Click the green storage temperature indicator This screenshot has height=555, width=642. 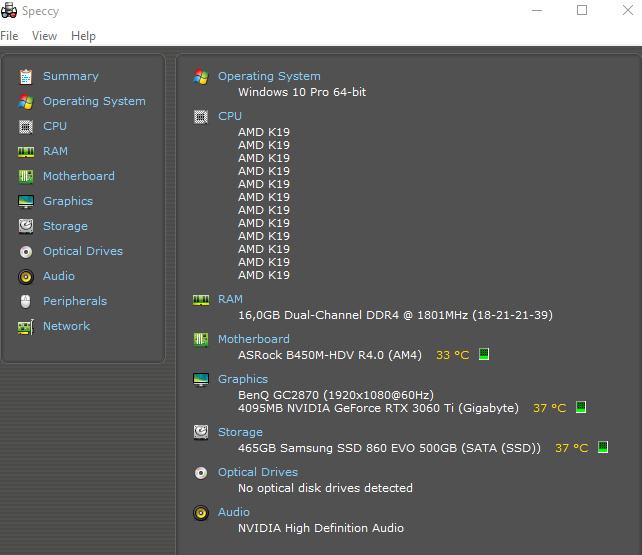click(603, 448)
